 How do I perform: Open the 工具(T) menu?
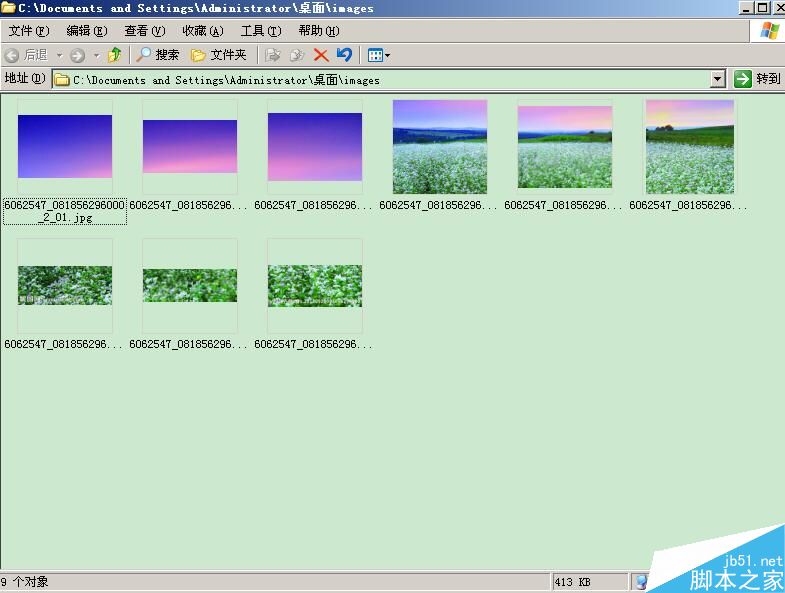(x=261, y=31)
